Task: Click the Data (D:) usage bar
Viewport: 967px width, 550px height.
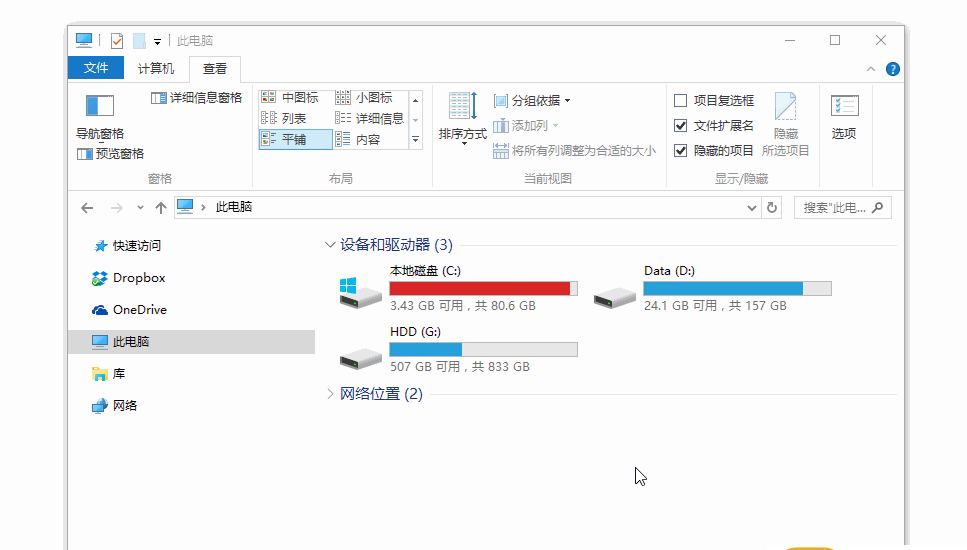Action: click(738, 289)
